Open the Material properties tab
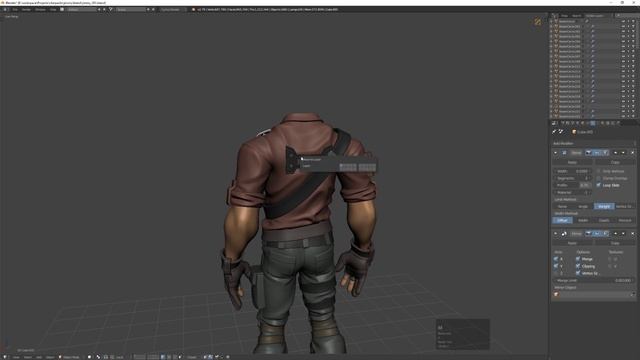Viewport: 640px width, 360px height. click(x=602, y=123)
